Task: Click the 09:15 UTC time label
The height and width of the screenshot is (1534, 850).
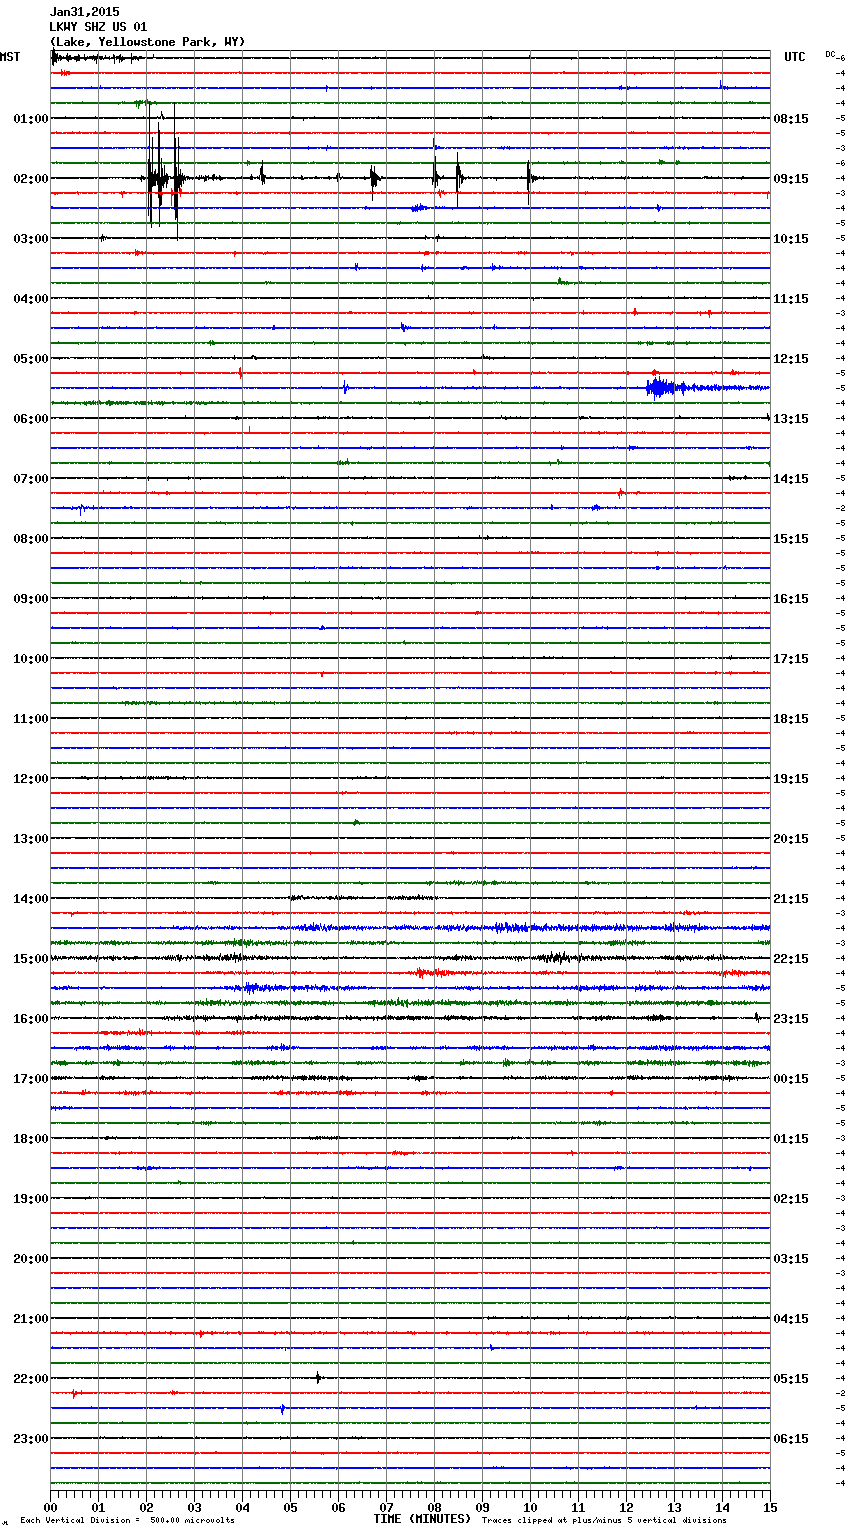Action: click(x=791, y=179)
